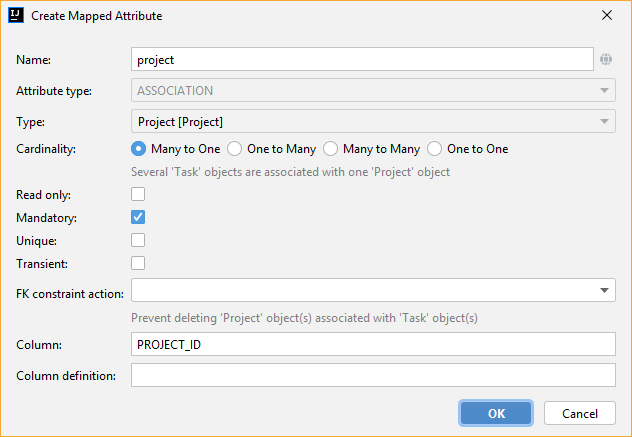632x437 pixels.
Task: Click the OK button
Action: [x=496, y=413]
